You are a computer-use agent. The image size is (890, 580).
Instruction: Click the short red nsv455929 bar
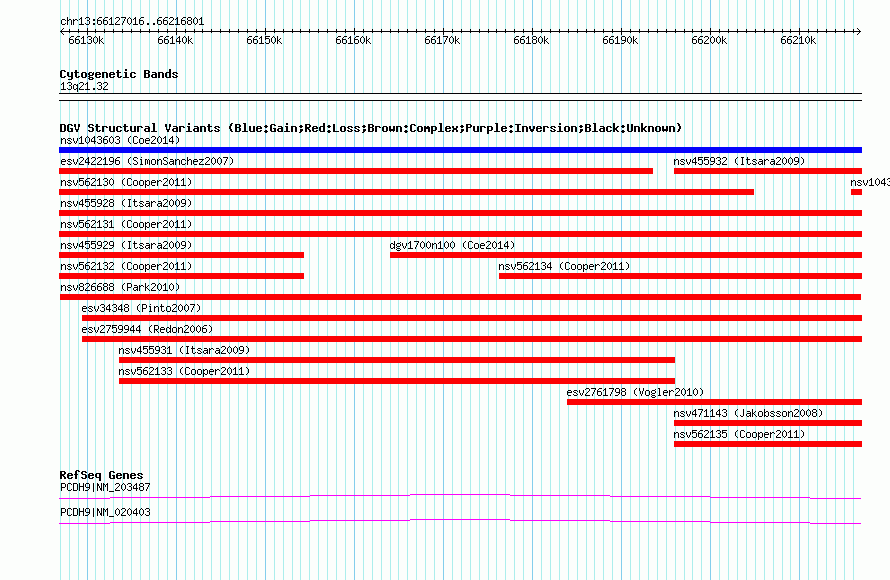tap(182, 255)
